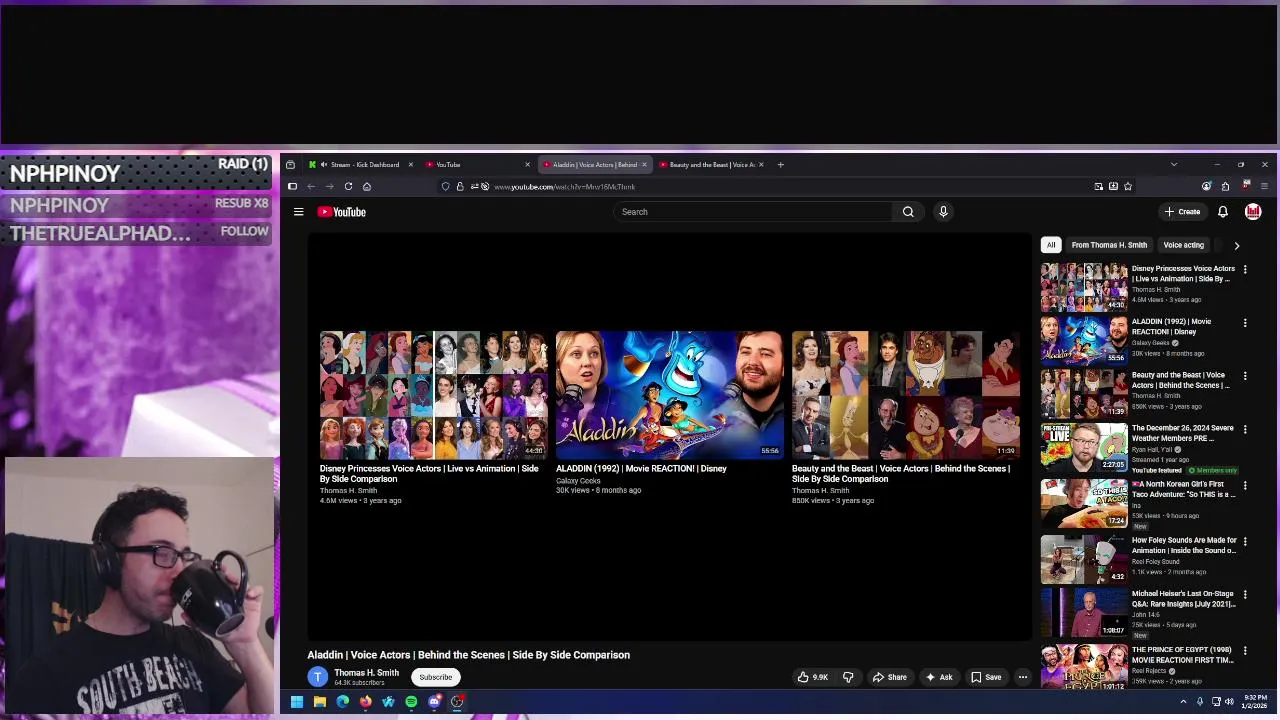This screenshot has width=1280, height=720.
Task: Select the Voice acting filter chip
Action: [1183, 245]
